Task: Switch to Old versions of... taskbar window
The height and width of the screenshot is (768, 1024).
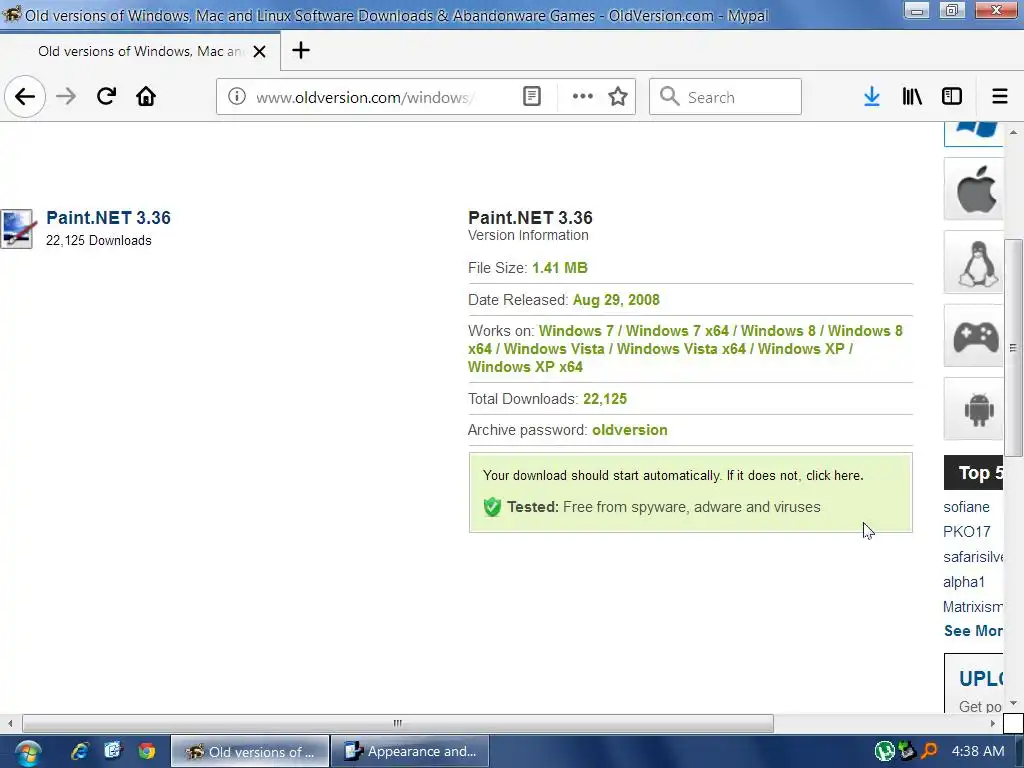Action: click(250, 751)
